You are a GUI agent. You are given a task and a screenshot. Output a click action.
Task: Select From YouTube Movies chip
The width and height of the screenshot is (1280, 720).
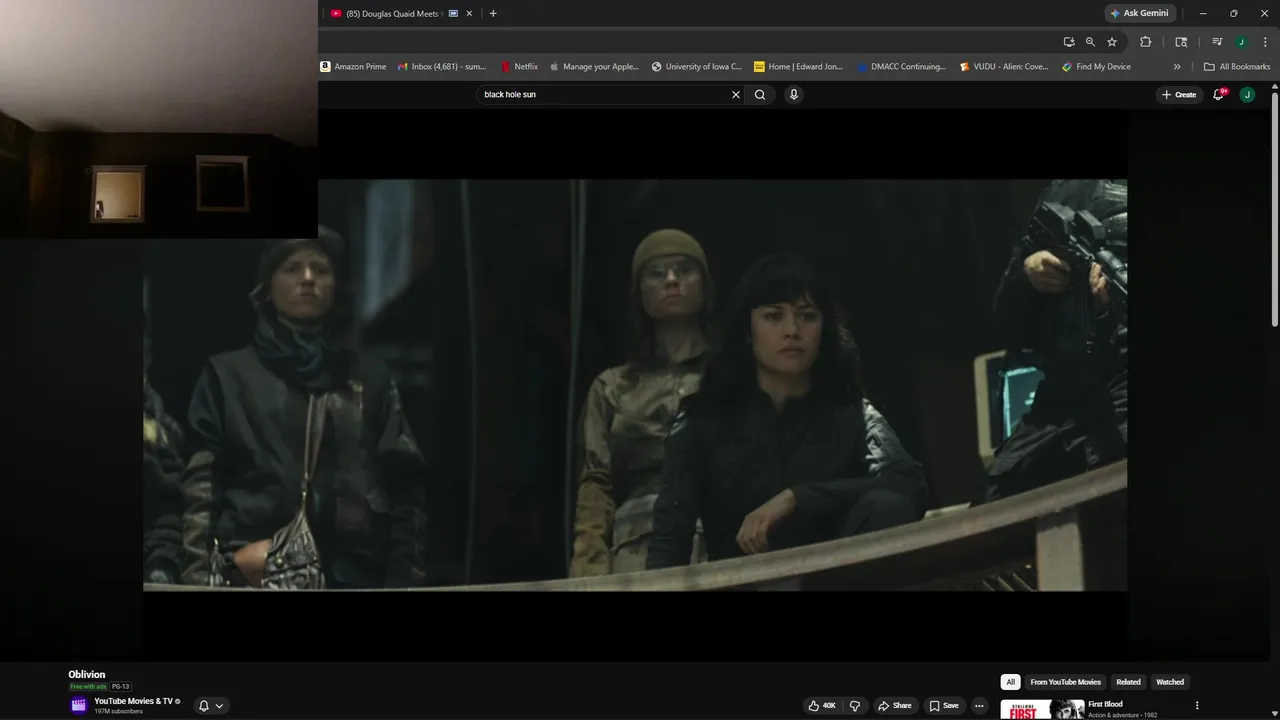(x=1065, y=682)
